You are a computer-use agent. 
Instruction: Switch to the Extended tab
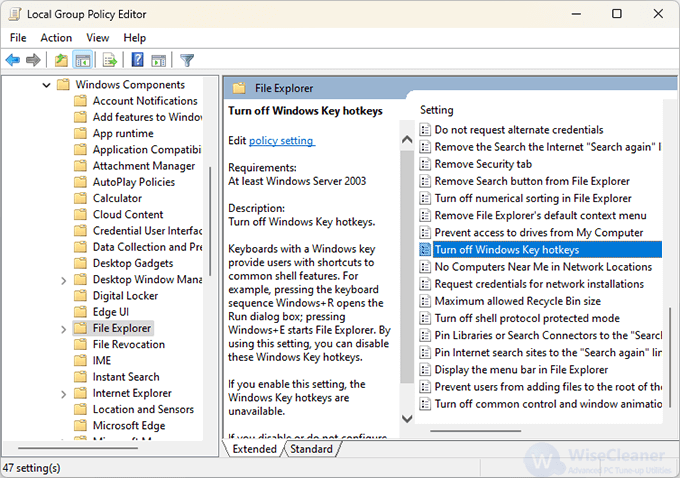coord(255,449)
